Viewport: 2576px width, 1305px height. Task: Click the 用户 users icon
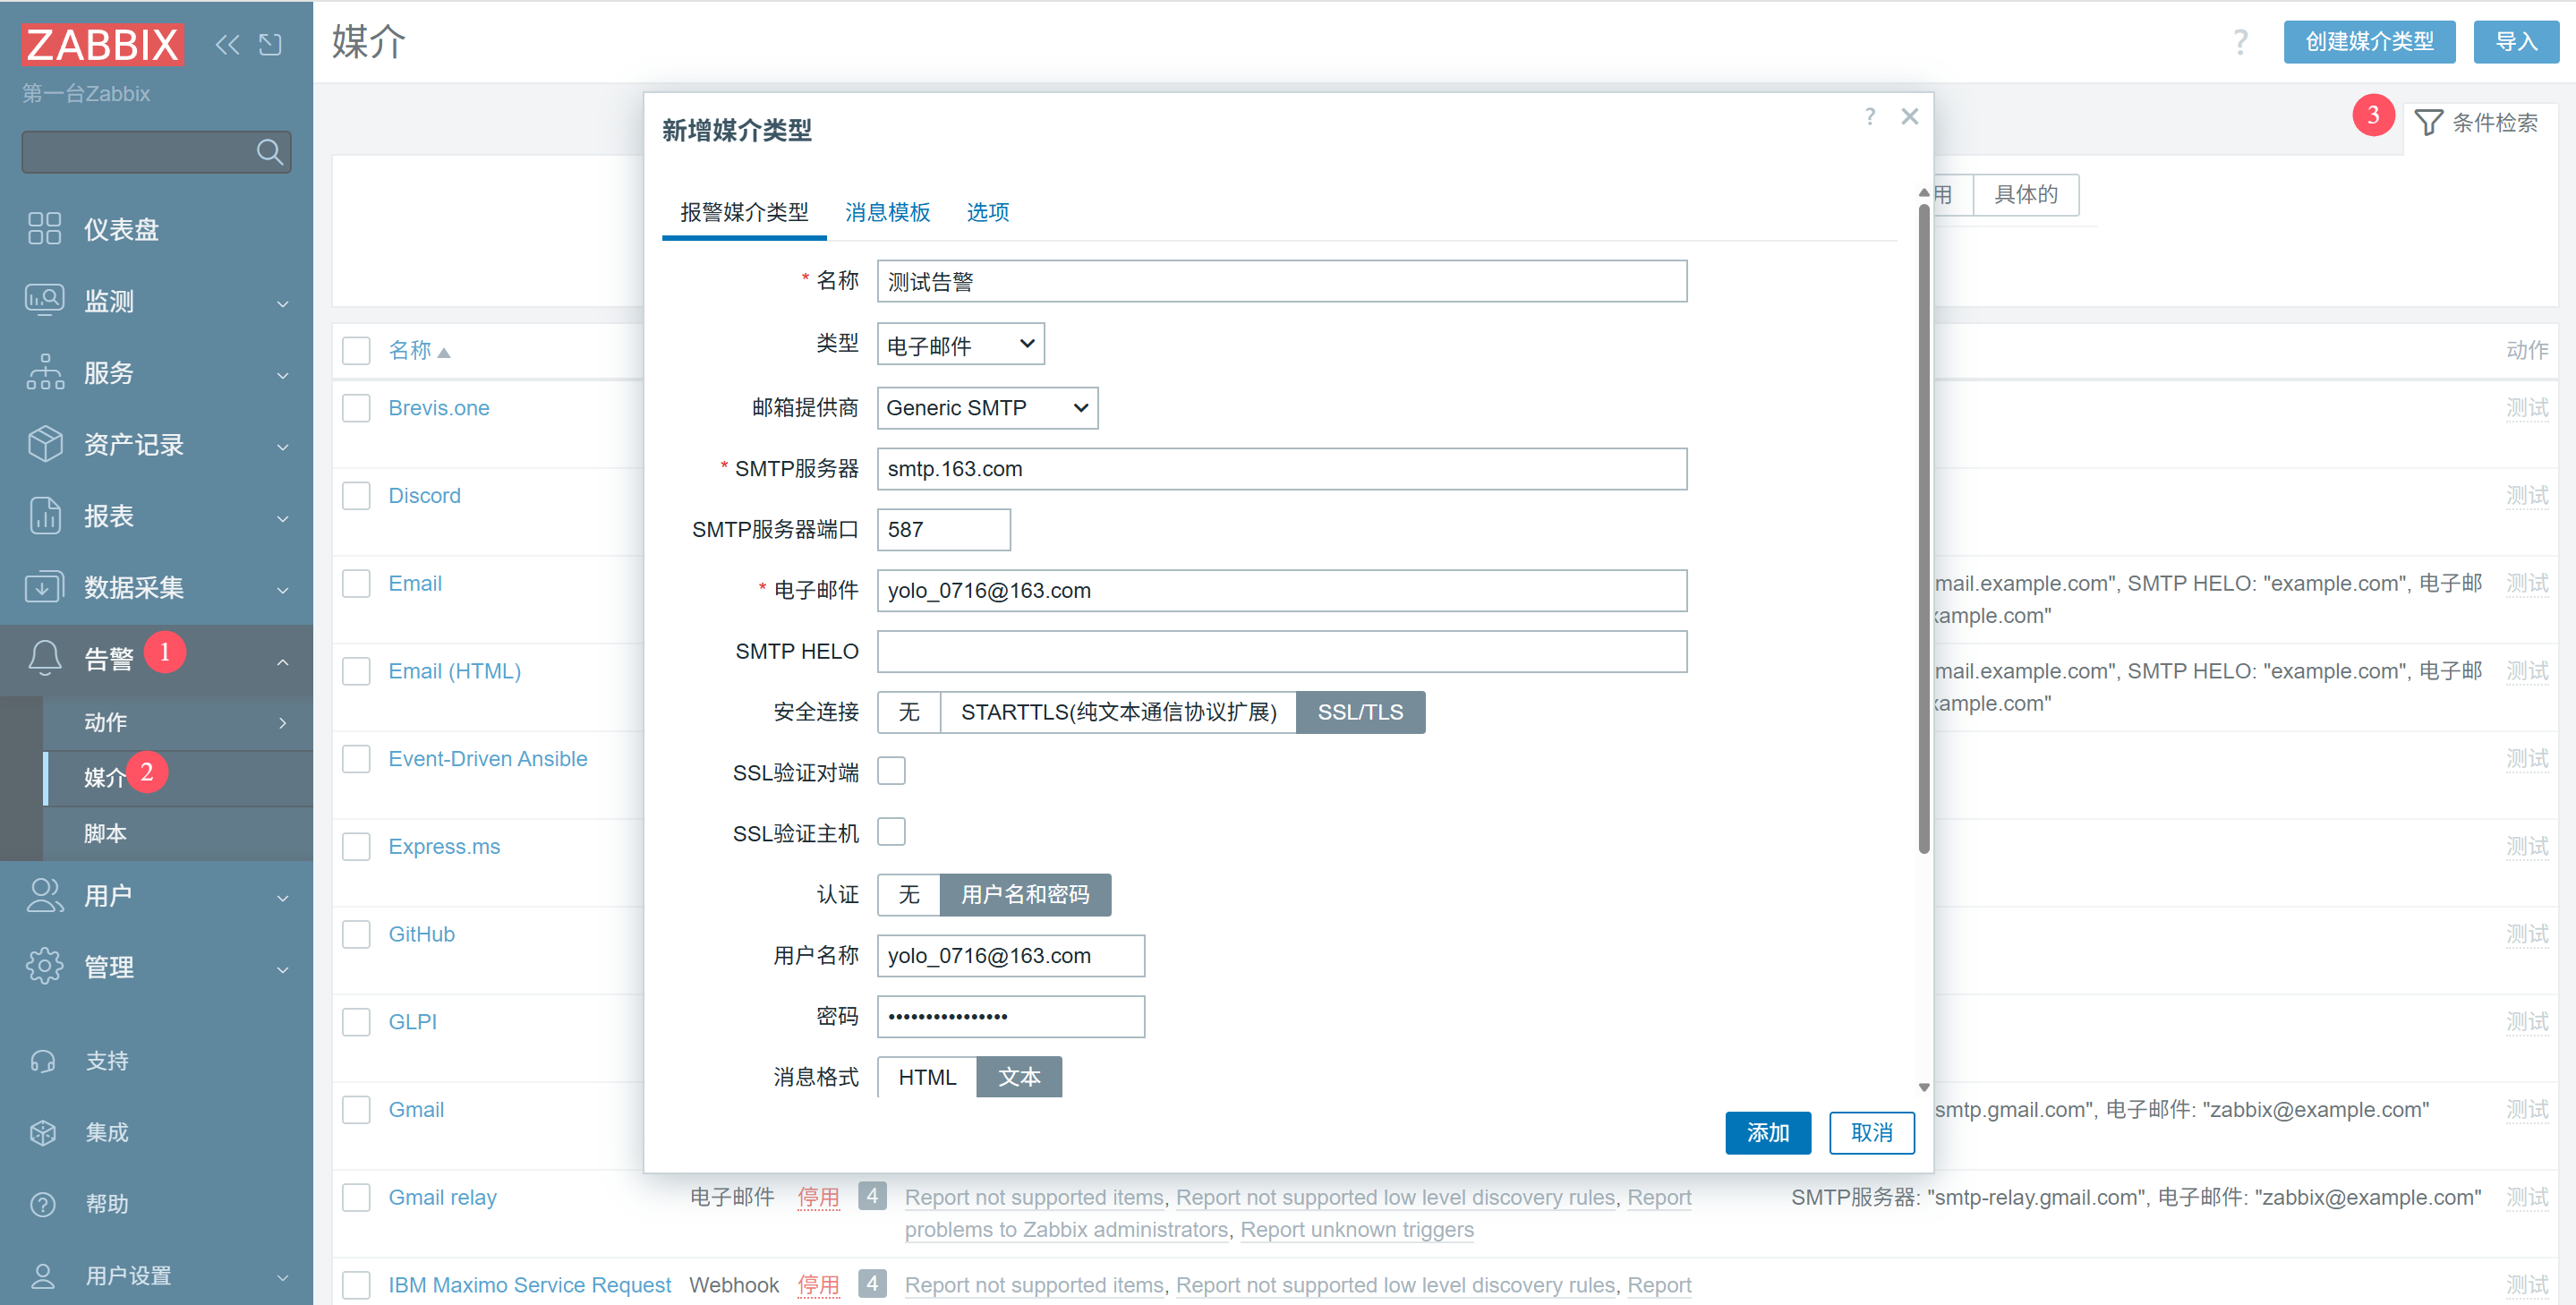point(44,895)
